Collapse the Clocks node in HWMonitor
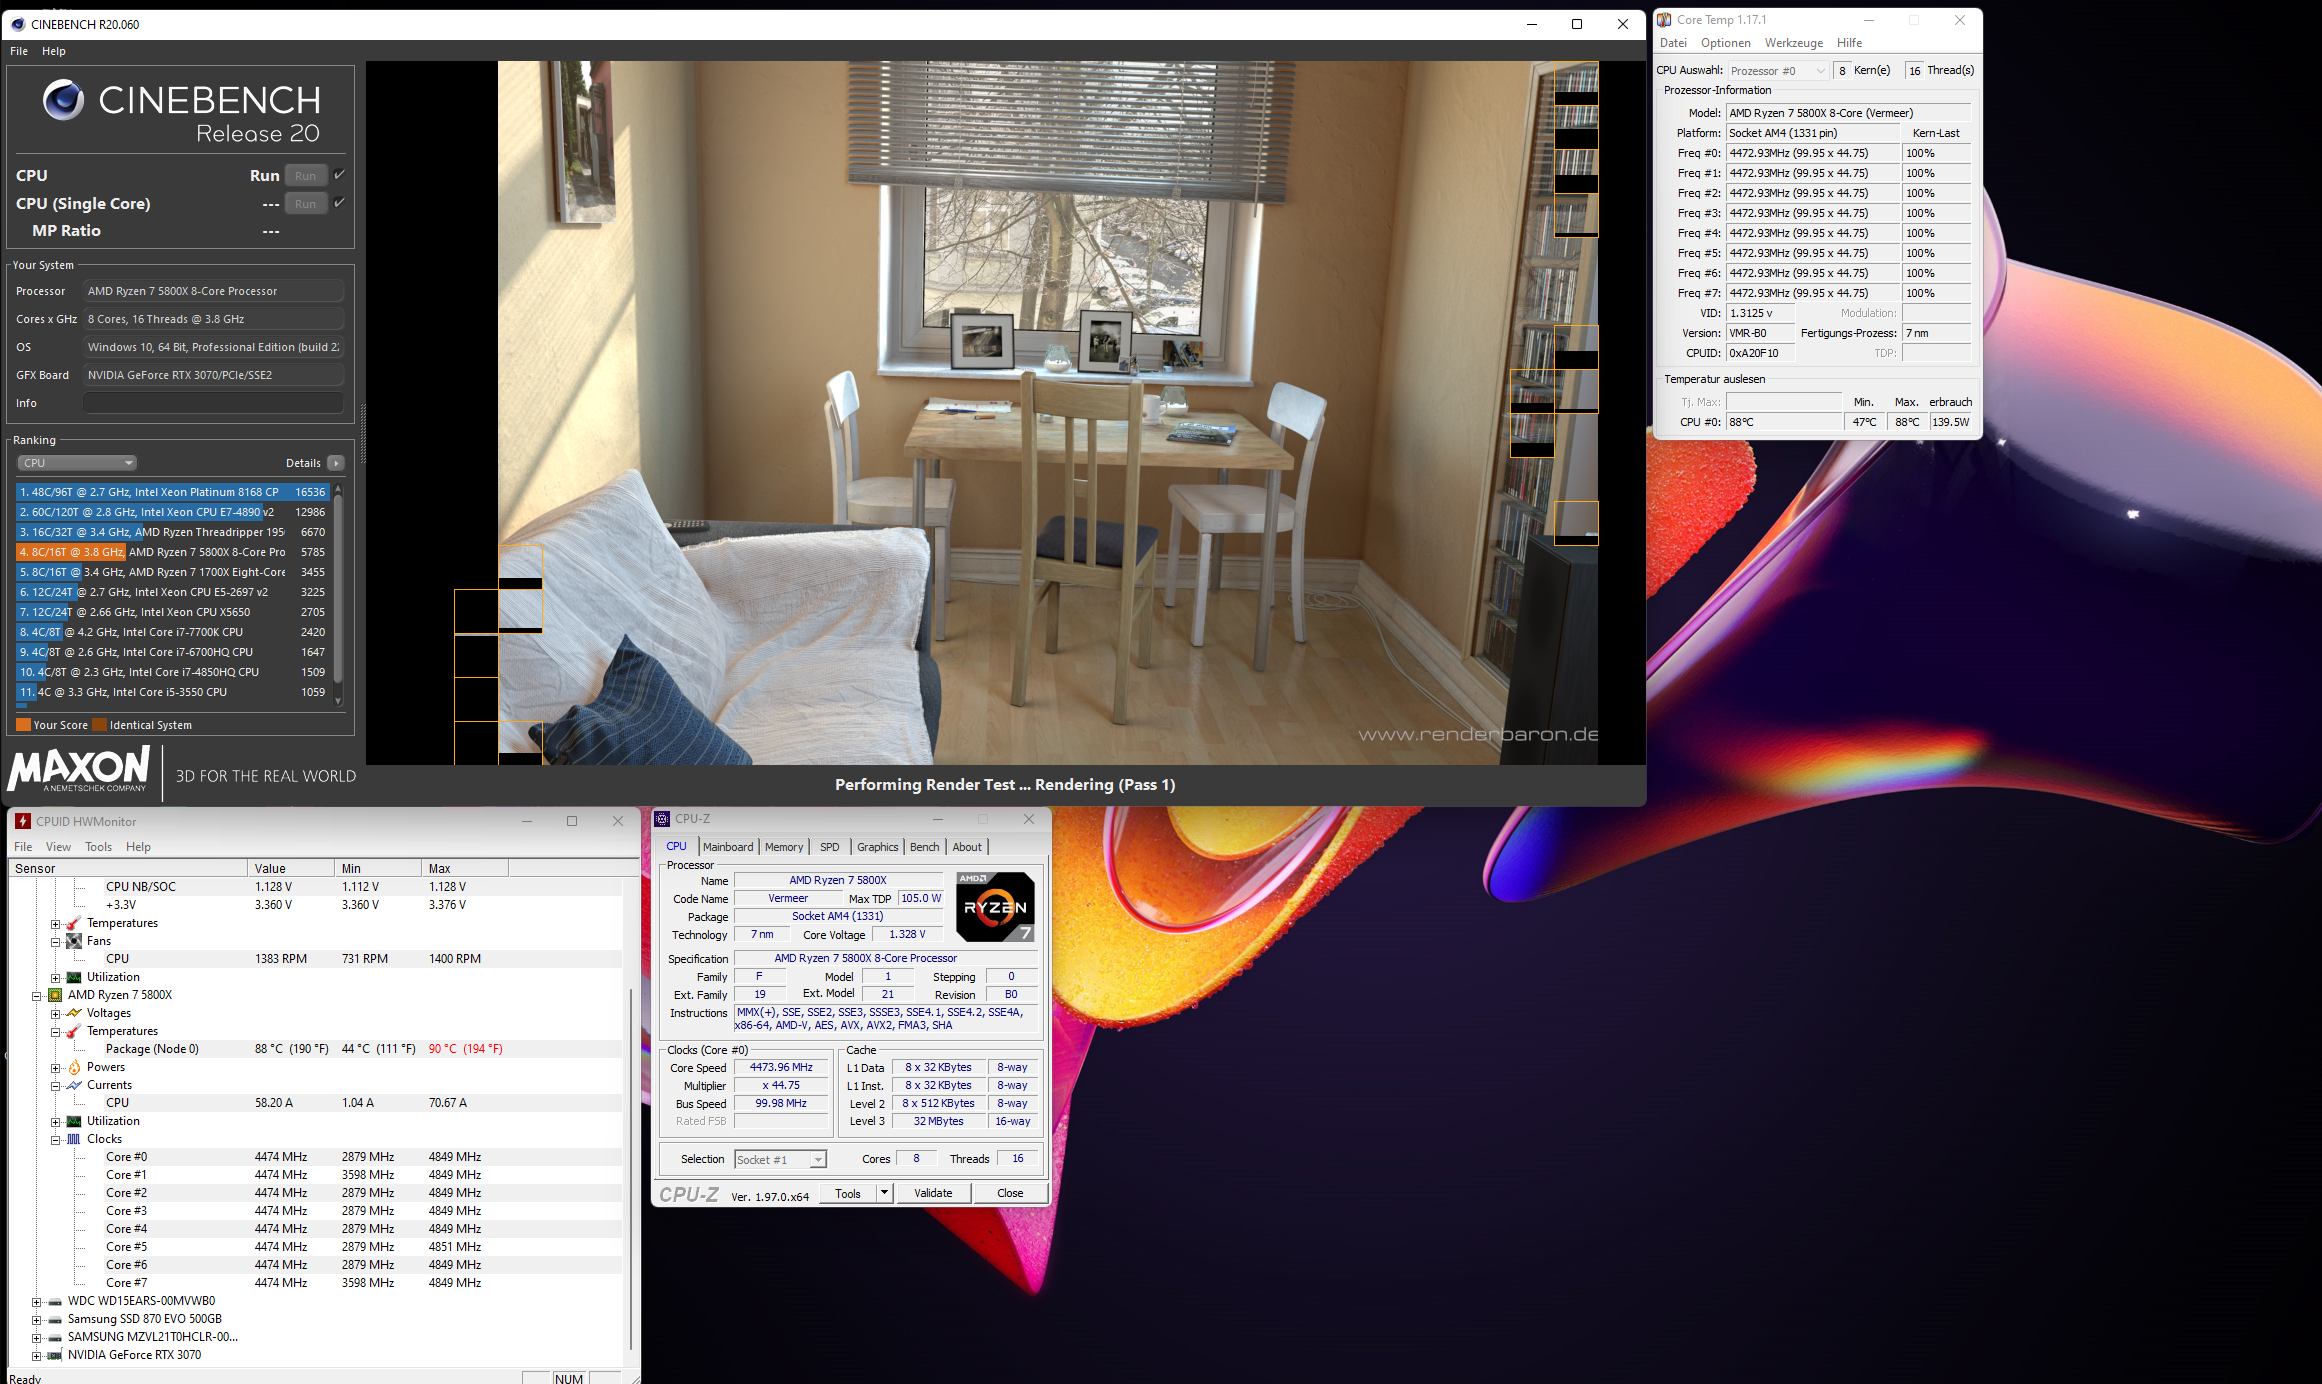Image resolution: width=2322 pixels, height=1384 pixels. (56, 1139)
